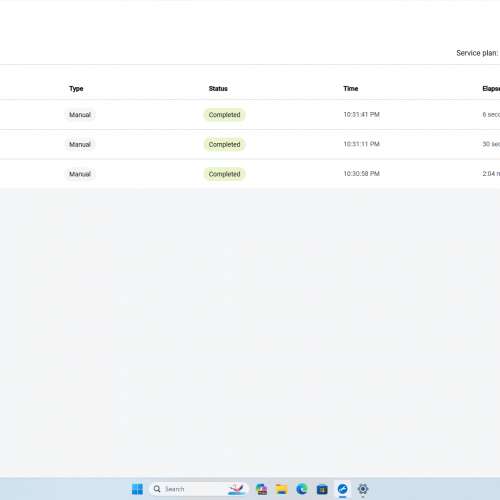Open the Settings gear on taskbar
This screenshot has height=500, width=500.
click(363, 489)
